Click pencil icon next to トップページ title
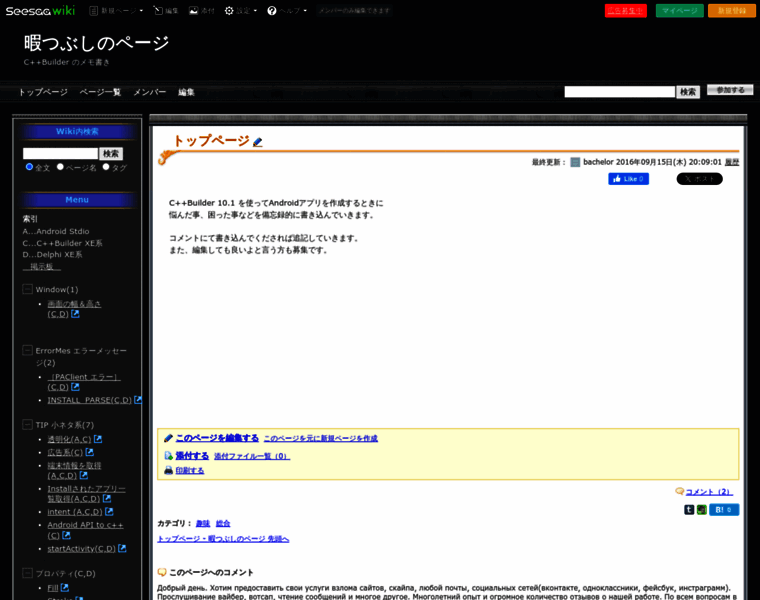The width and height of the screenshot is (760, 600). [258, 142]
